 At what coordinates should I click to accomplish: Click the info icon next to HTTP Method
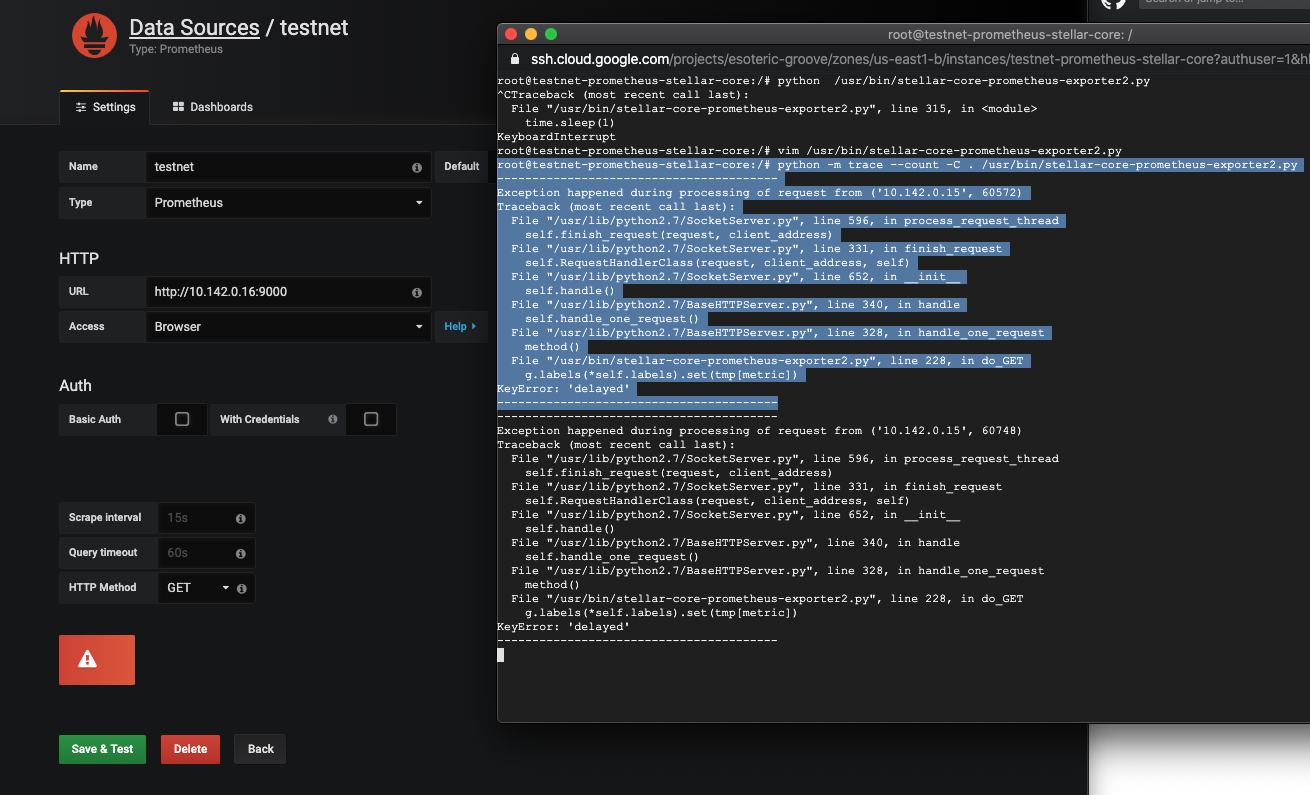click(240, 588)
